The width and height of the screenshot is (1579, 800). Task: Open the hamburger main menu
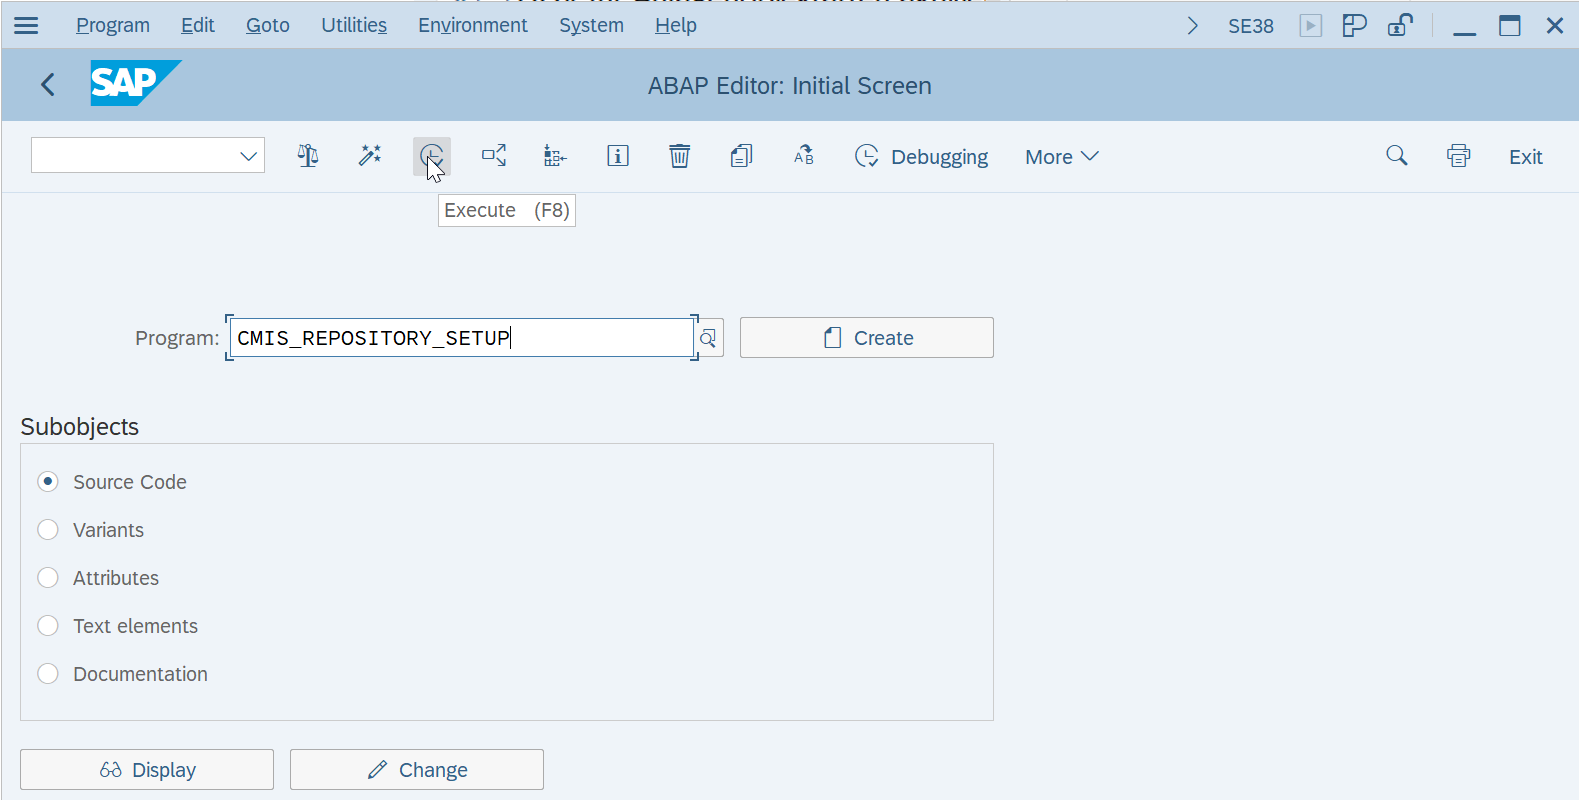[26, 25]
